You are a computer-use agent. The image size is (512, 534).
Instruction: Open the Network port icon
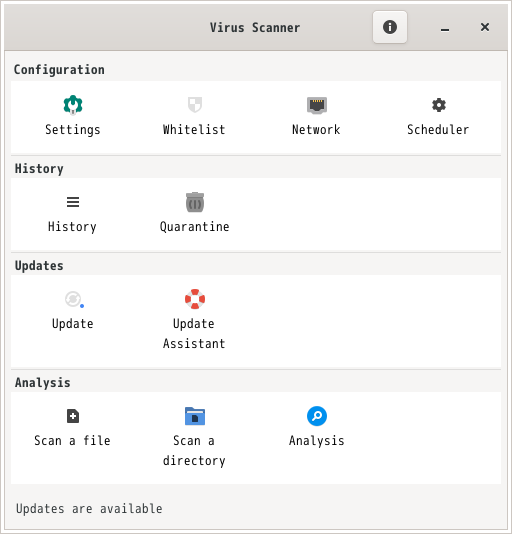click(x=317, y=105)
